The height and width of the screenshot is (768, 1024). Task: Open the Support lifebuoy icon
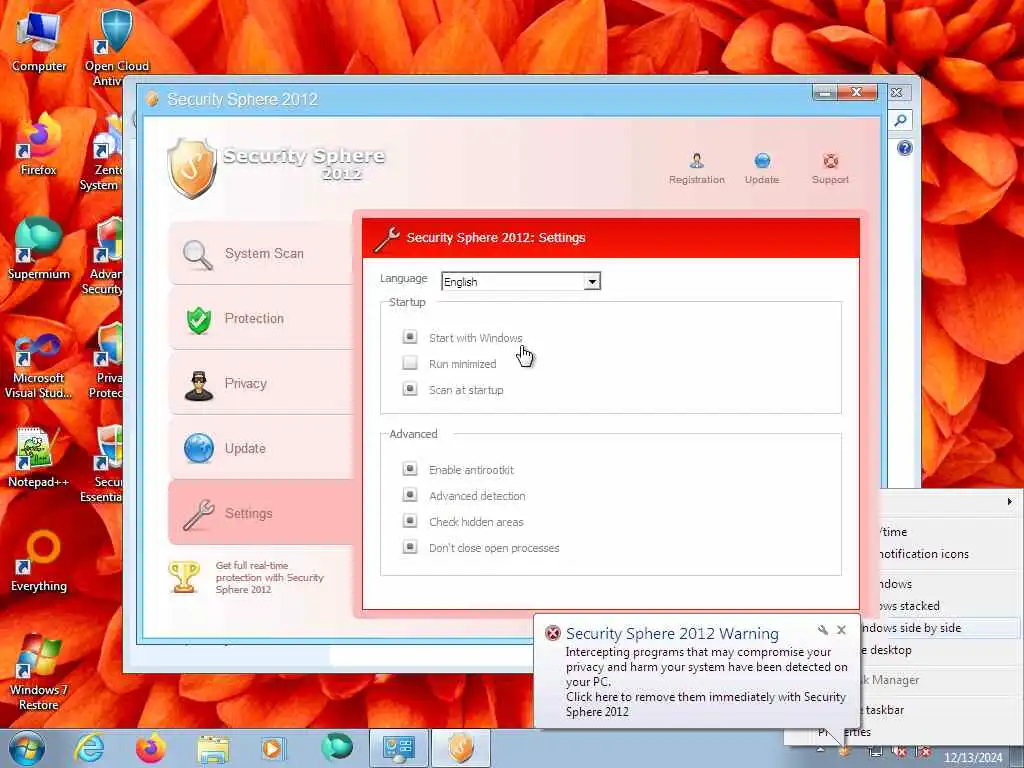point(830,161)
